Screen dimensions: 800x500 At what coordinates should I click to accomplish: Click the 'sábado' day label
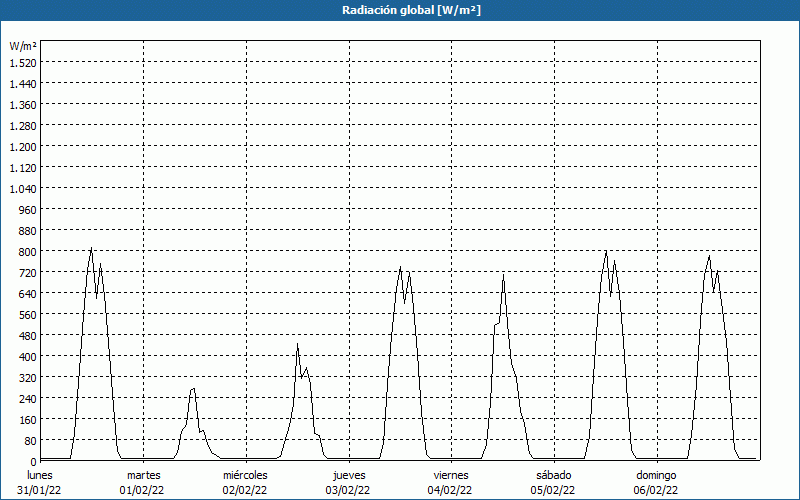coord(554,475)
